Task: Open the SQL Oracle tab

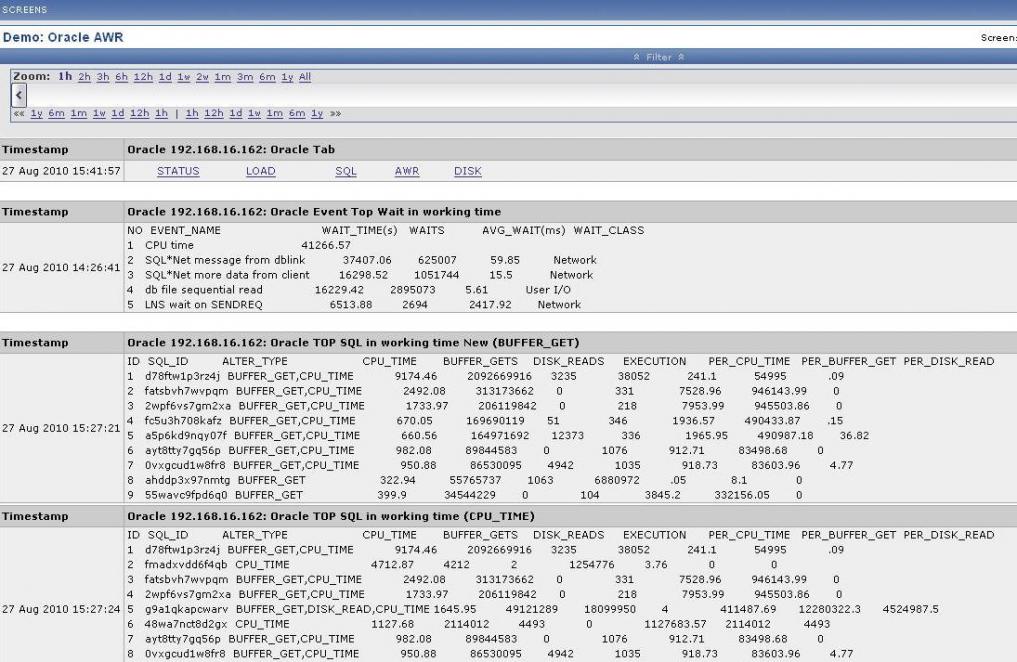Action: point(346,171)
